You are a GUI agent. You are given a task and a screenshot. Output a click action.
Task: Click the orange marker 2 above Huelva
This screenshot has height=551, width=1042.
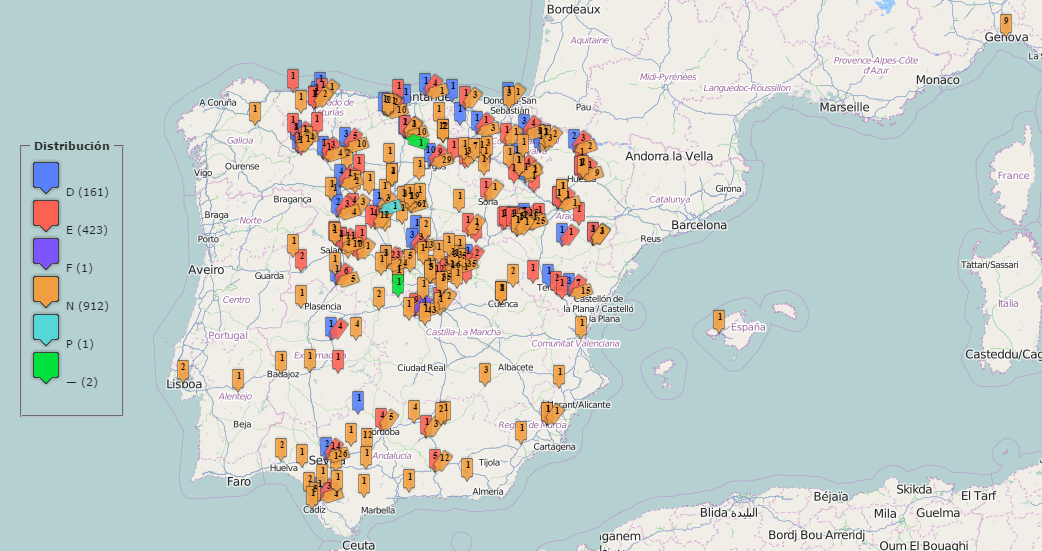281,447
